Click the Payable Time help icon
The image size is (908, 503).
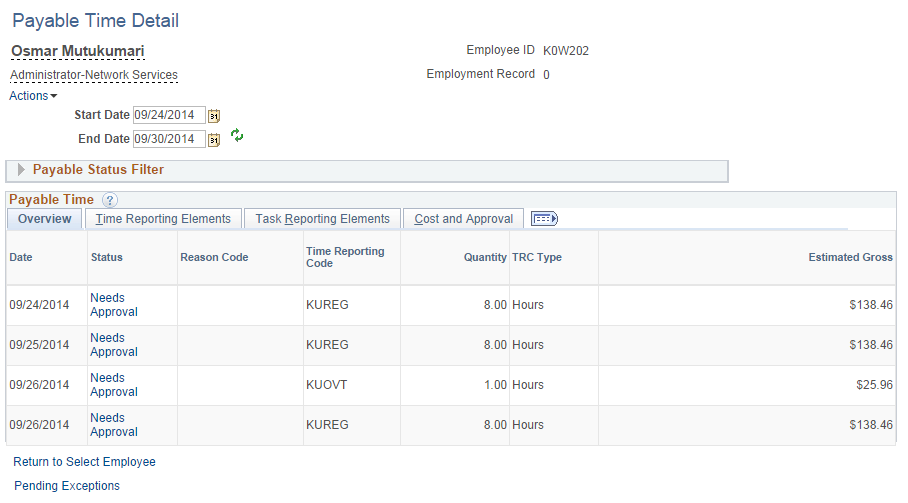(109, 200)
